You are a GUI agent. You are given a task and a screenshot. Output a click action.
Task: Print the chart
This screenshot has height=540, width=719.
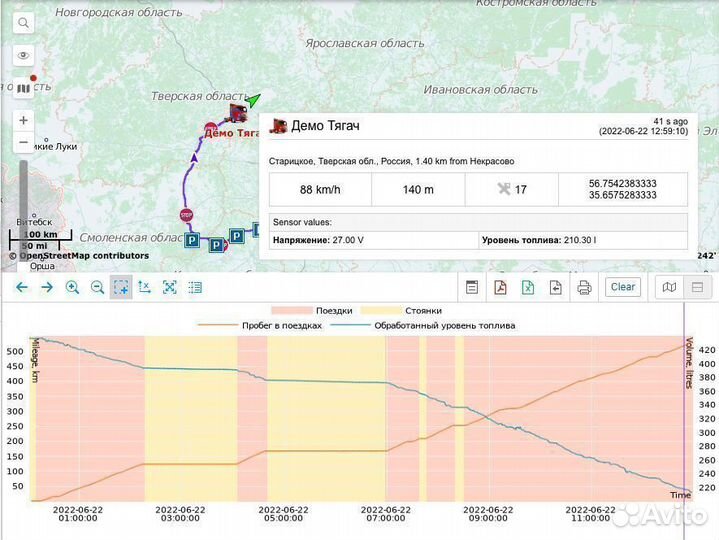584,287
